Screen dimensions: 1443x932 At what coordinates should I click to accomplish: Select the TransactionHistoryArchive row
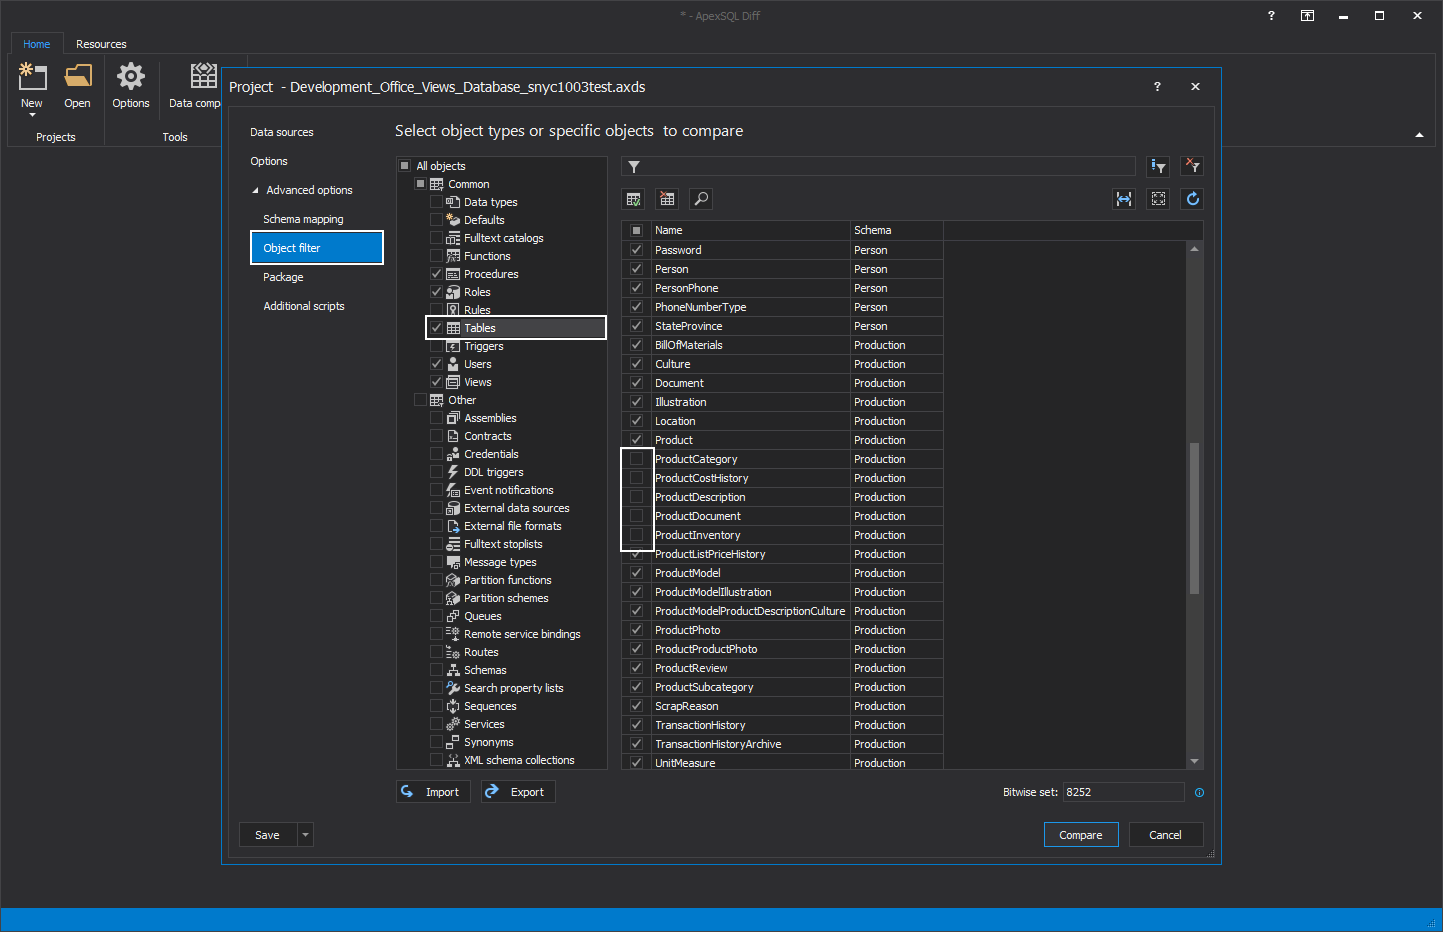pos(782,744)
